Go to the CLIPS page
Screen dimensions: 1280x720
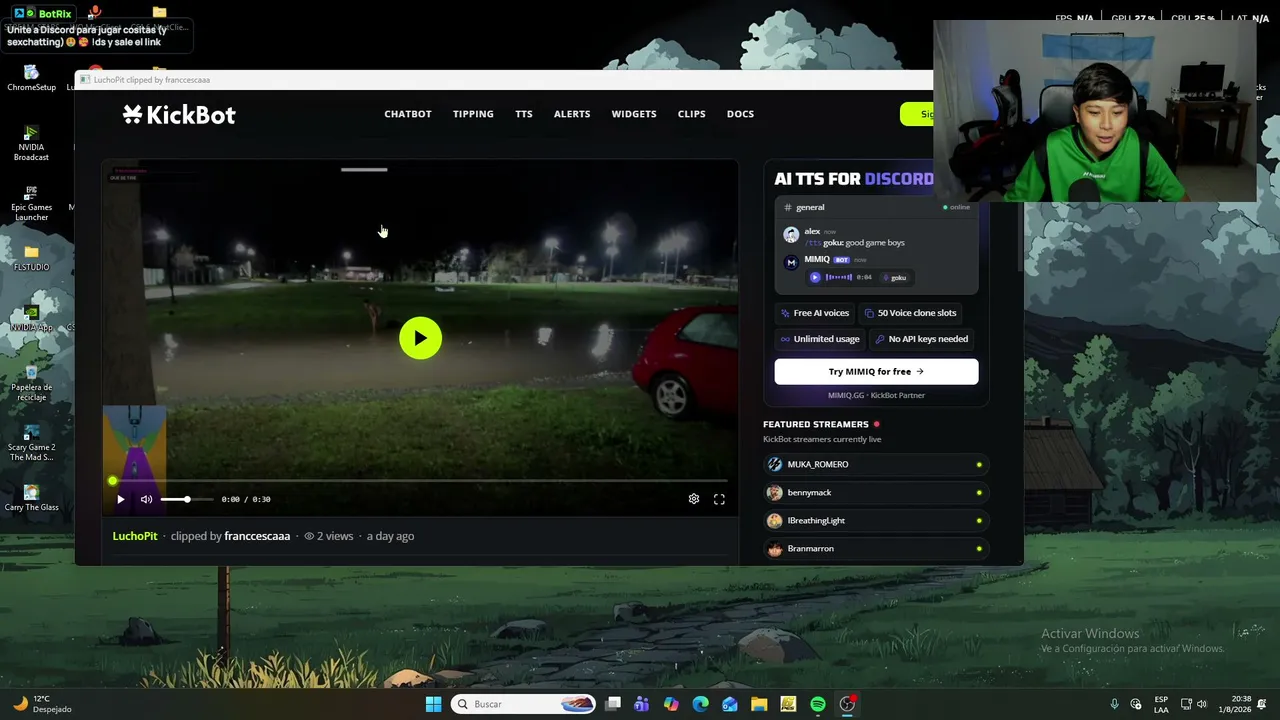[692, 114]
